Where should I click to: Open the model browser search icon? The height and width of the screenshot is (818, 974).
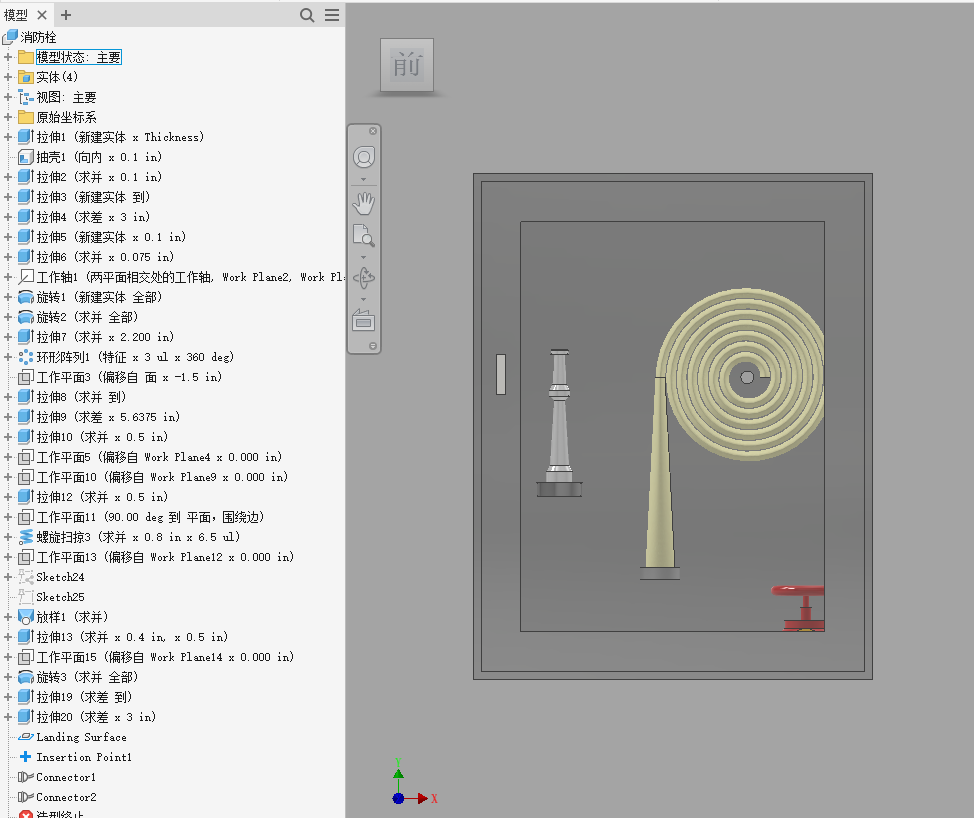tap(307, 15)
